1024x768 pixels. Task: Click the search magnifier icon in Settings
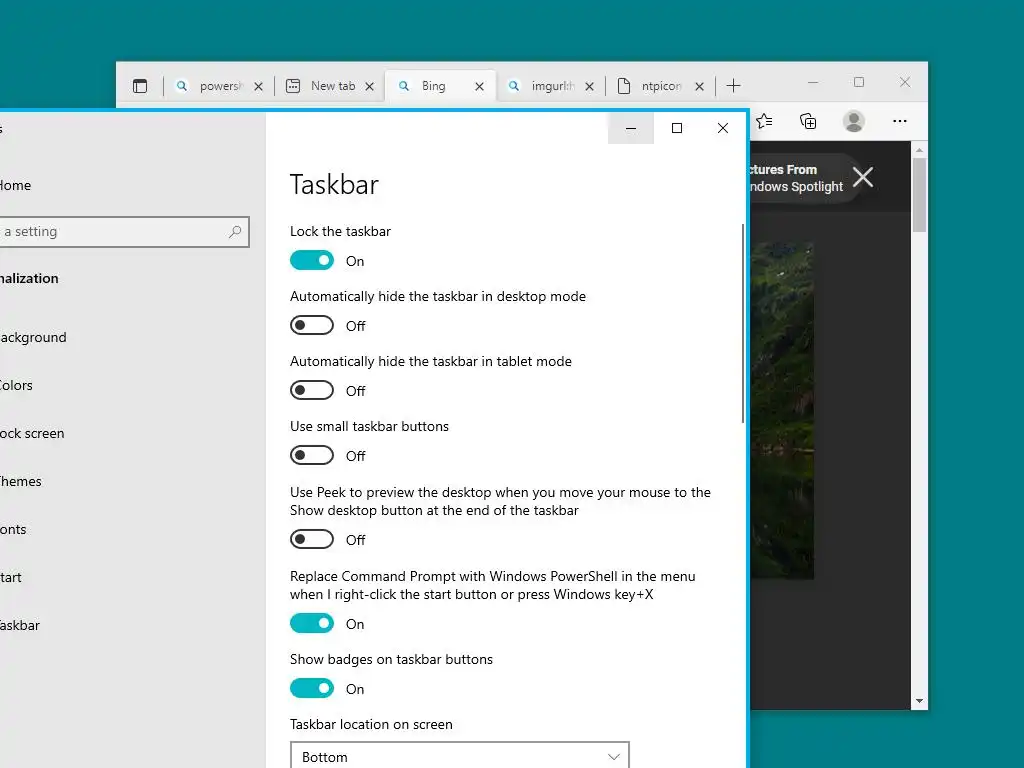[235, 231]
